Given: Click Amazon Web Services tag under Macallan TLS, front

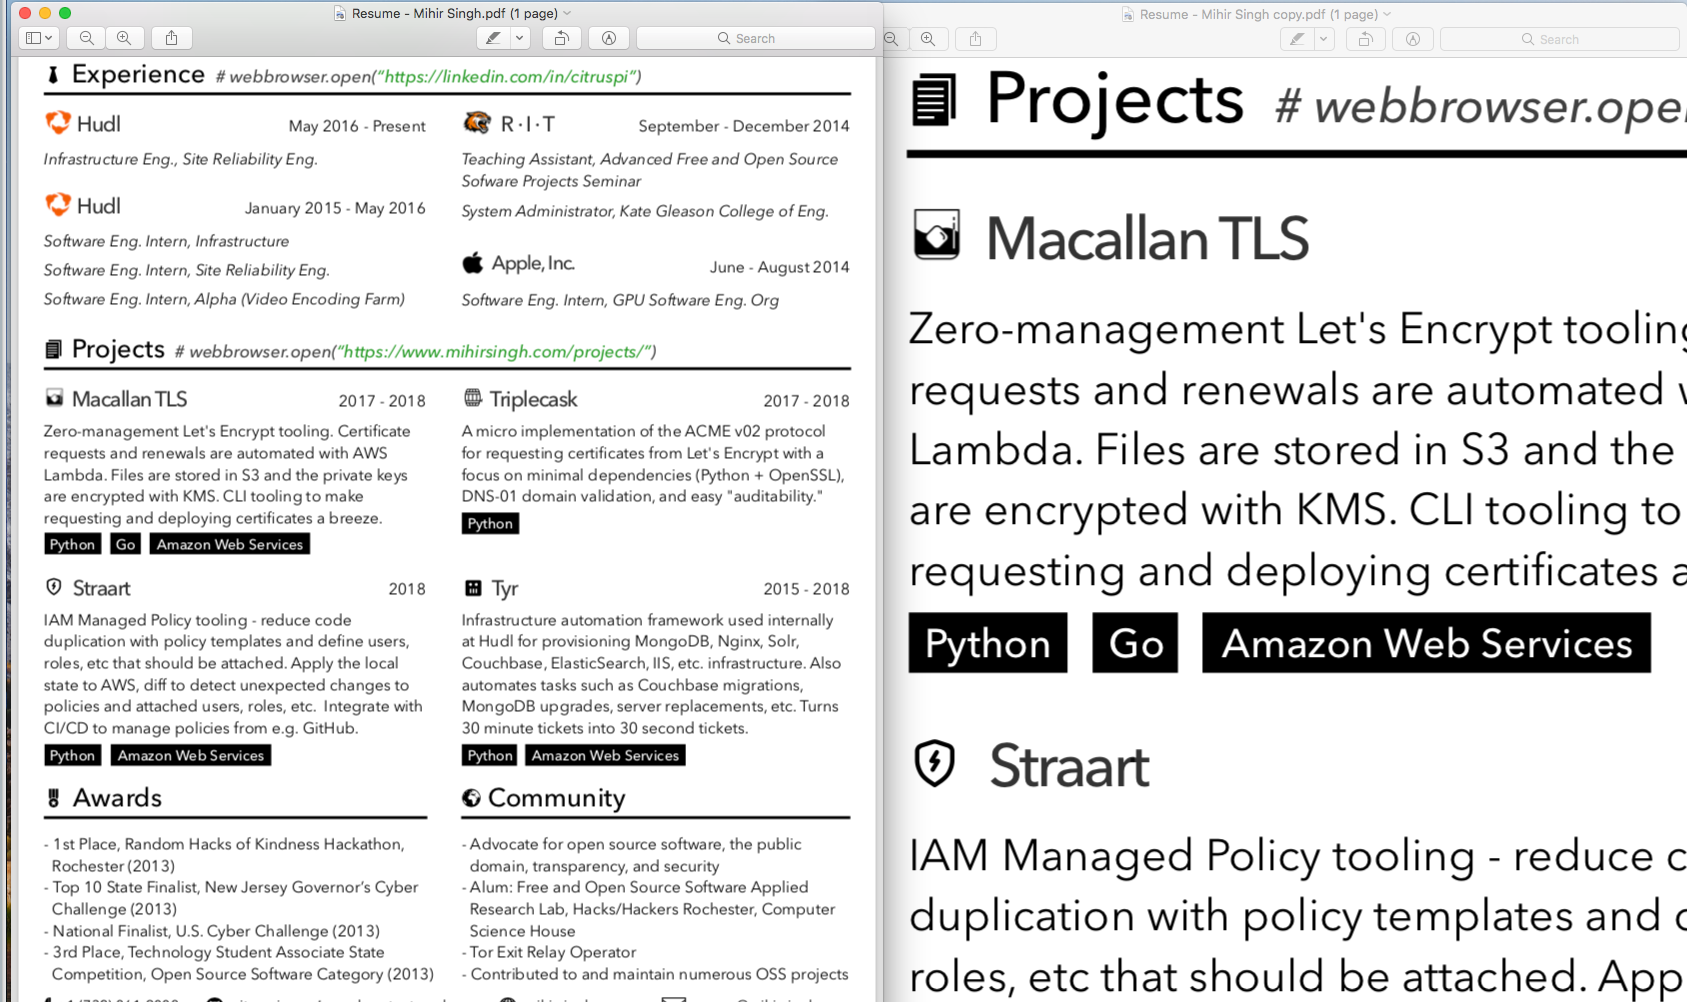Looking at the screenshot, I should point(230,544).
